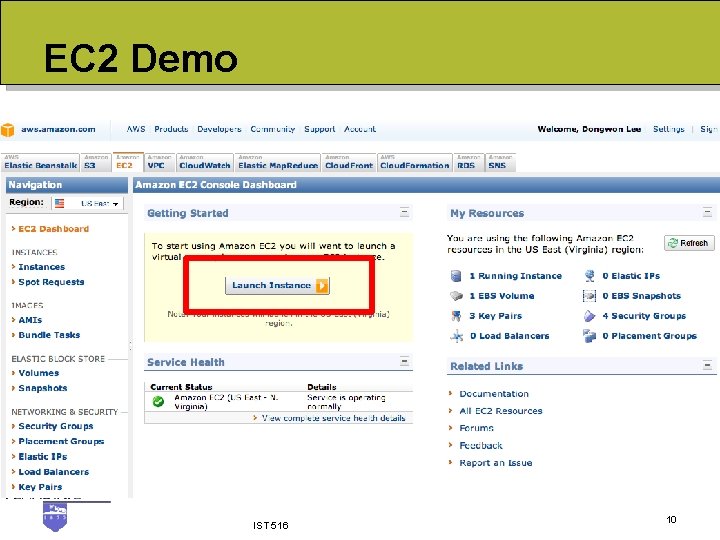
Task: Click the EBS Snapshots icon
Action: coord(589,296)
